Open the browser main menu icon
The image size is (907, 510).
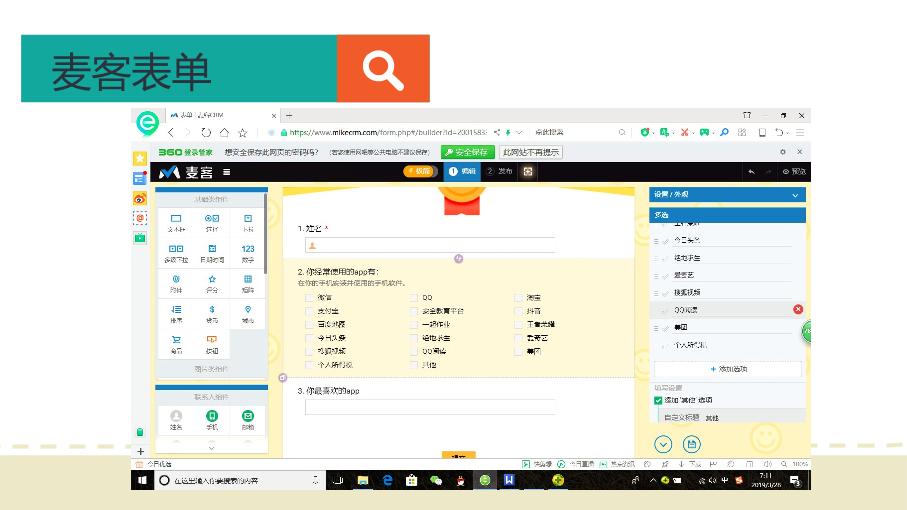click(x=800, y=132)
